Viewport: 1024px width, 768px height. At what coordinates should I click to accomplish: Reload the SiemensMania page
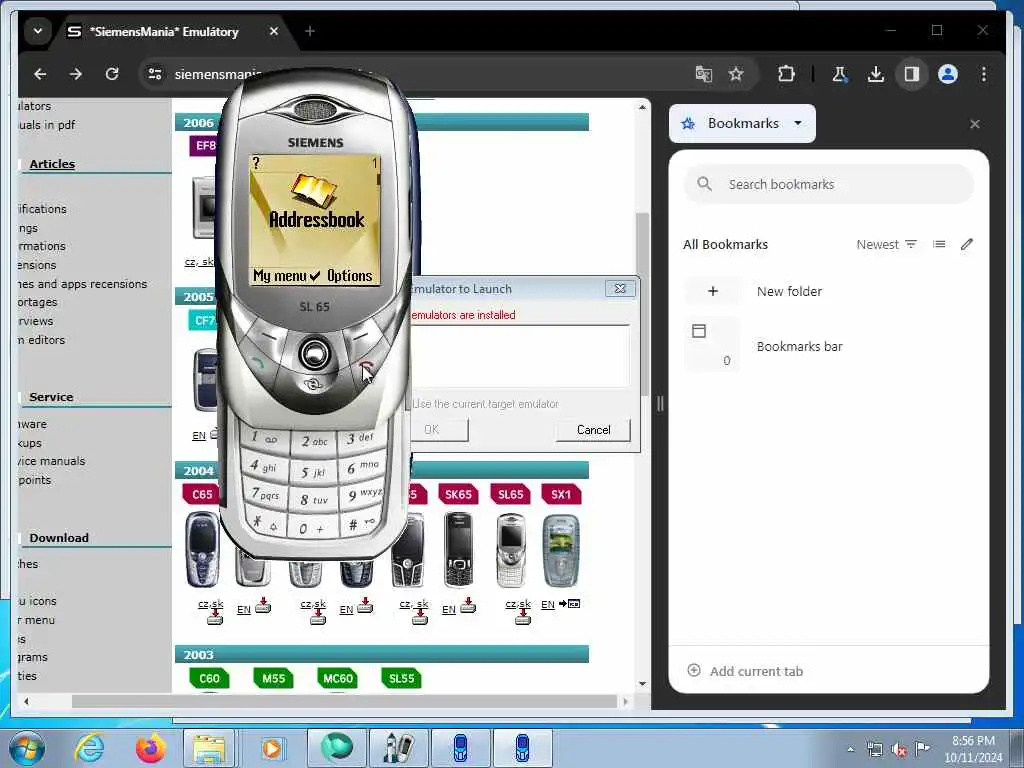point(112,74)
